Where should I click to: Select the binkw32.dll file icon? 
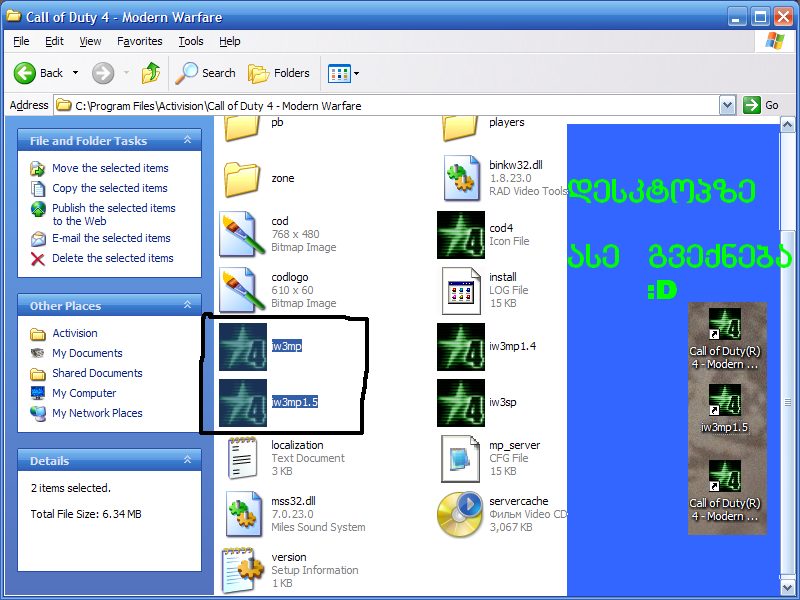tap(461, 179)
